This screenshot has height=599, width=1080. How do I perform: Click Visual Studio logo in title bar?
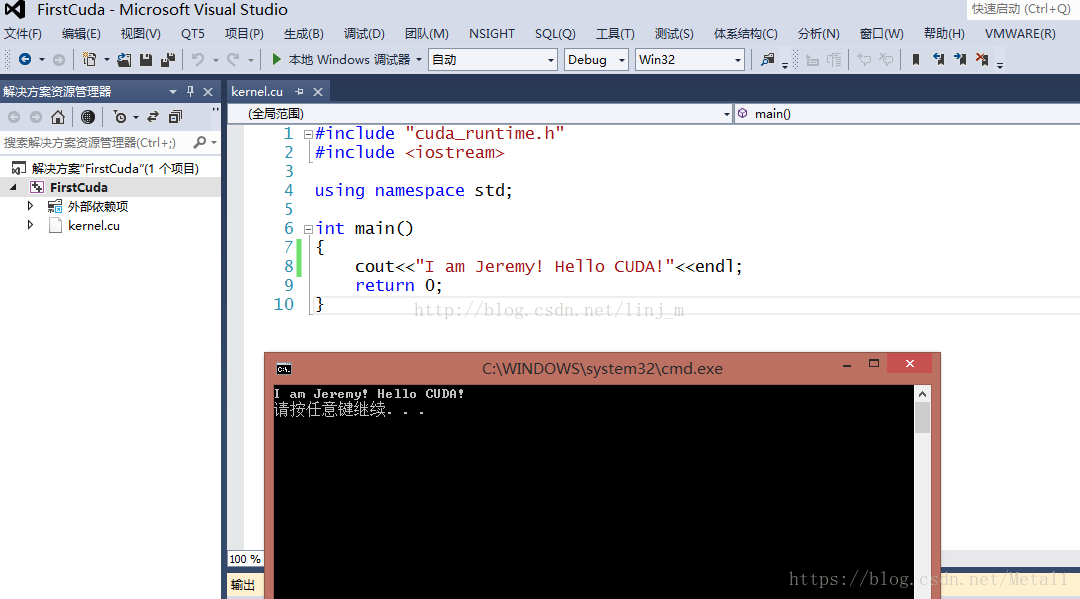point(14,10)
